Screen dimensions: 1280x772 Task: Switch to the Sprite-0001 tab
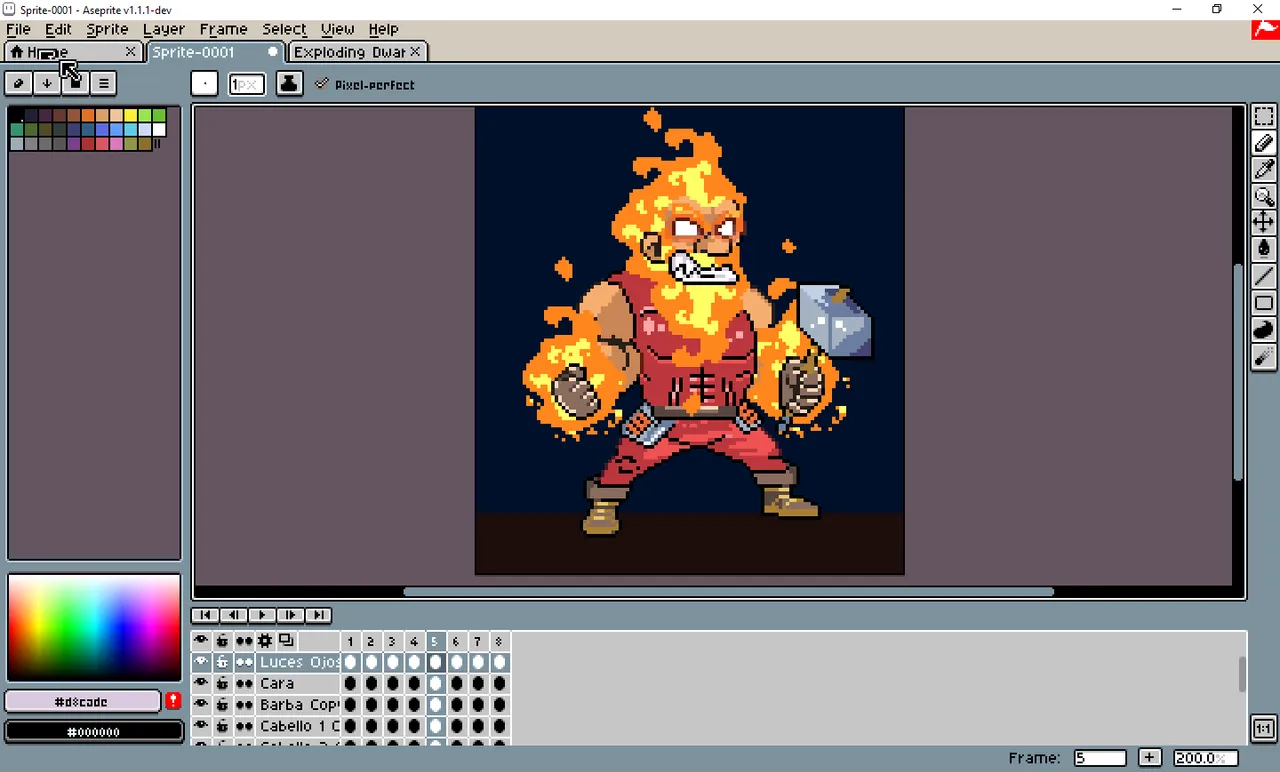coord(193,52)
